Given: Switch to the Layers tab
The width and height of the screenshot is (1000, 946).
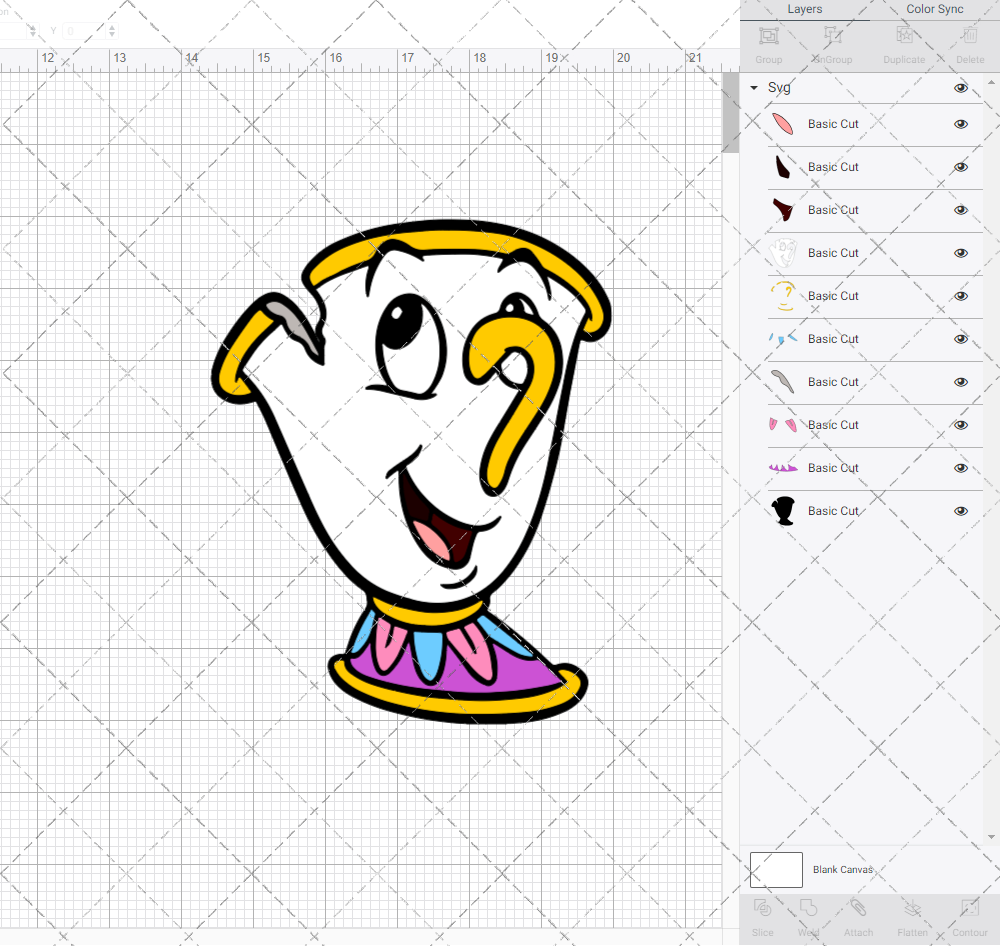Looking at the screenshot, I should [x=804, y=10].
